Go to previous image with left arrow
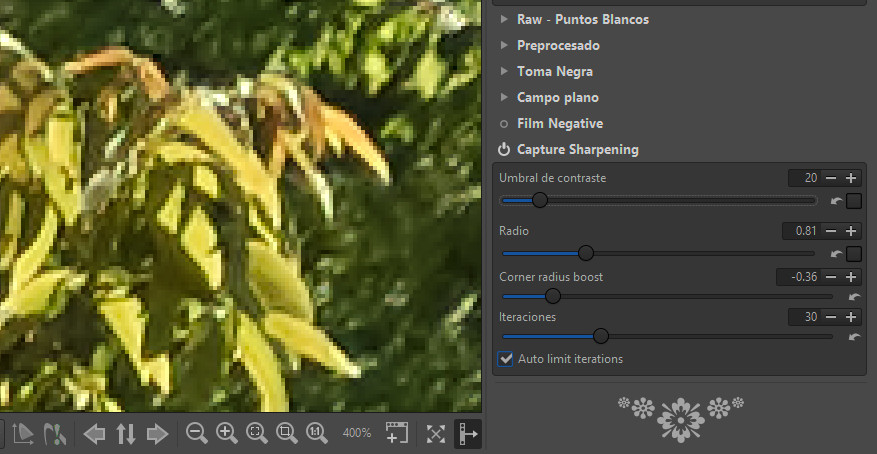This screenshot has width=877, height=454. pyautogui.click(x=94, y=433)
